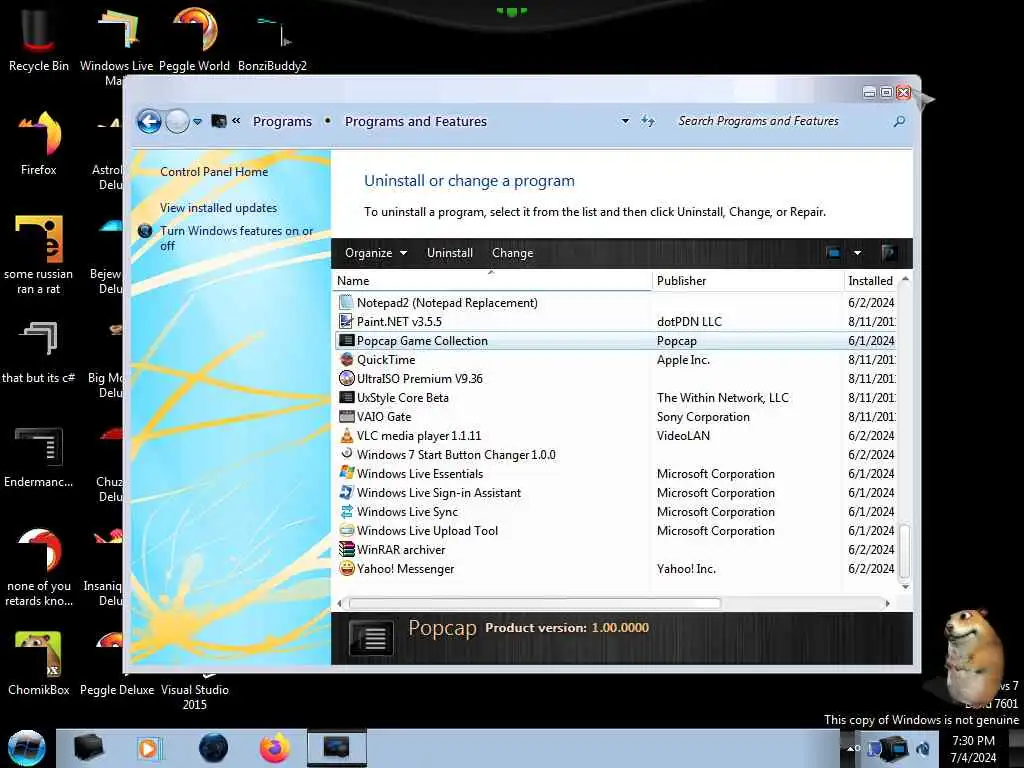
Task: Open the media player taskbar icon
Action: 149,748
